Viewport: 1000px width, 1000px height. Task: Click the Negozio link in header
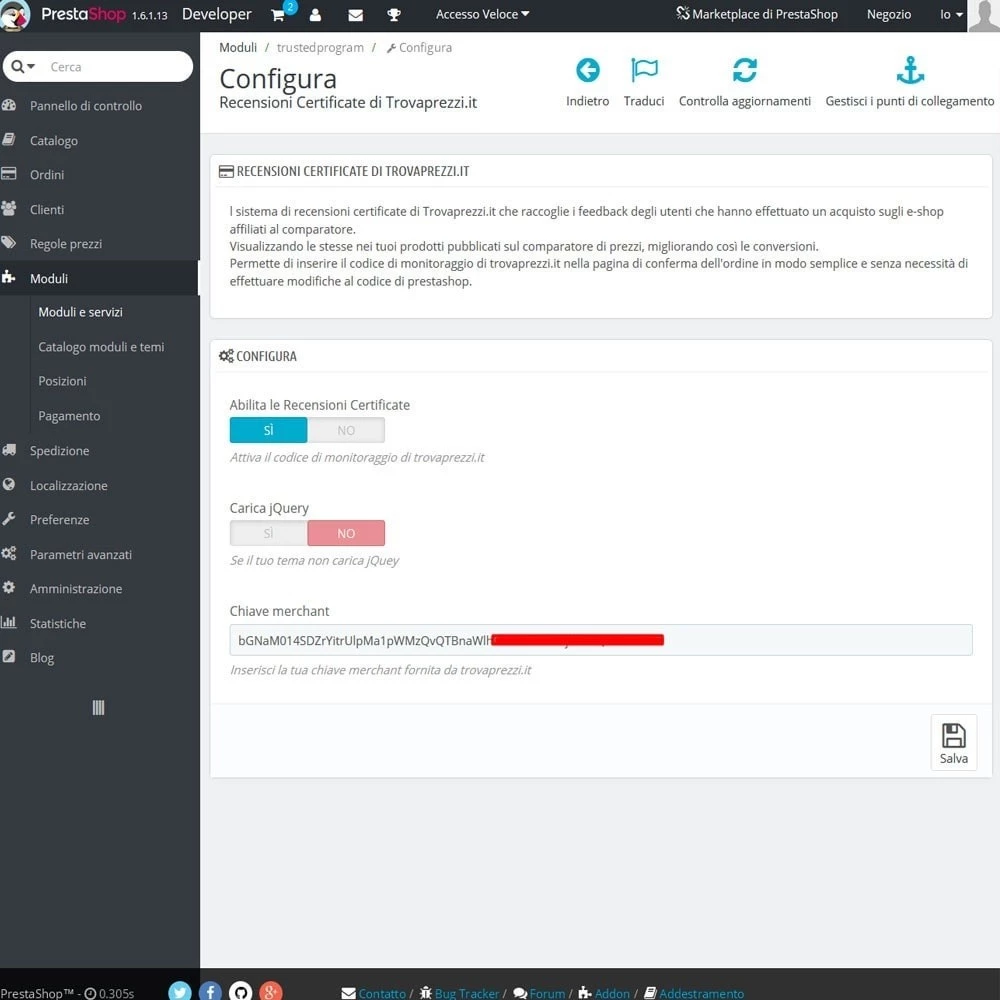point(888,14)
